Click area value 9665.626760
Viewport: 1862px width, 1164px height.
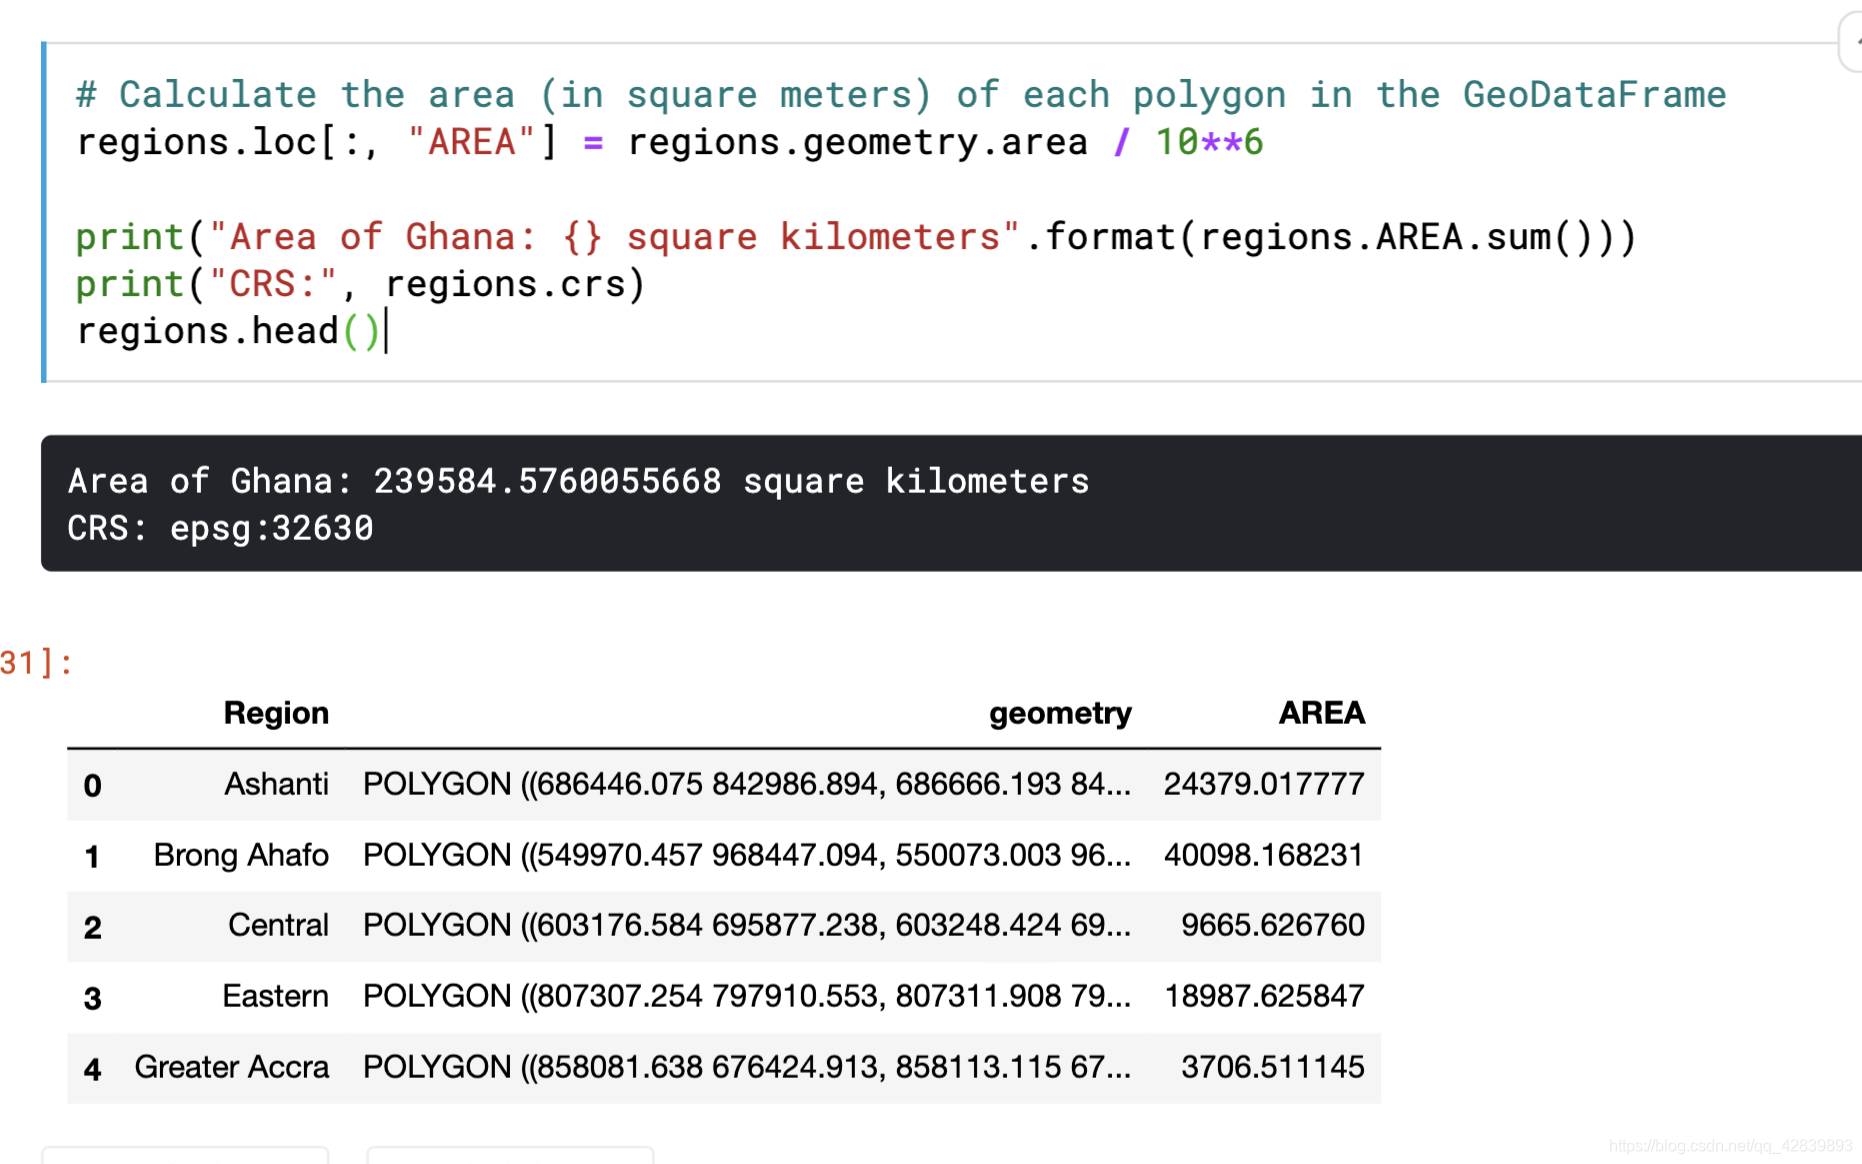pyautogui.click(x=1272, y=925)
